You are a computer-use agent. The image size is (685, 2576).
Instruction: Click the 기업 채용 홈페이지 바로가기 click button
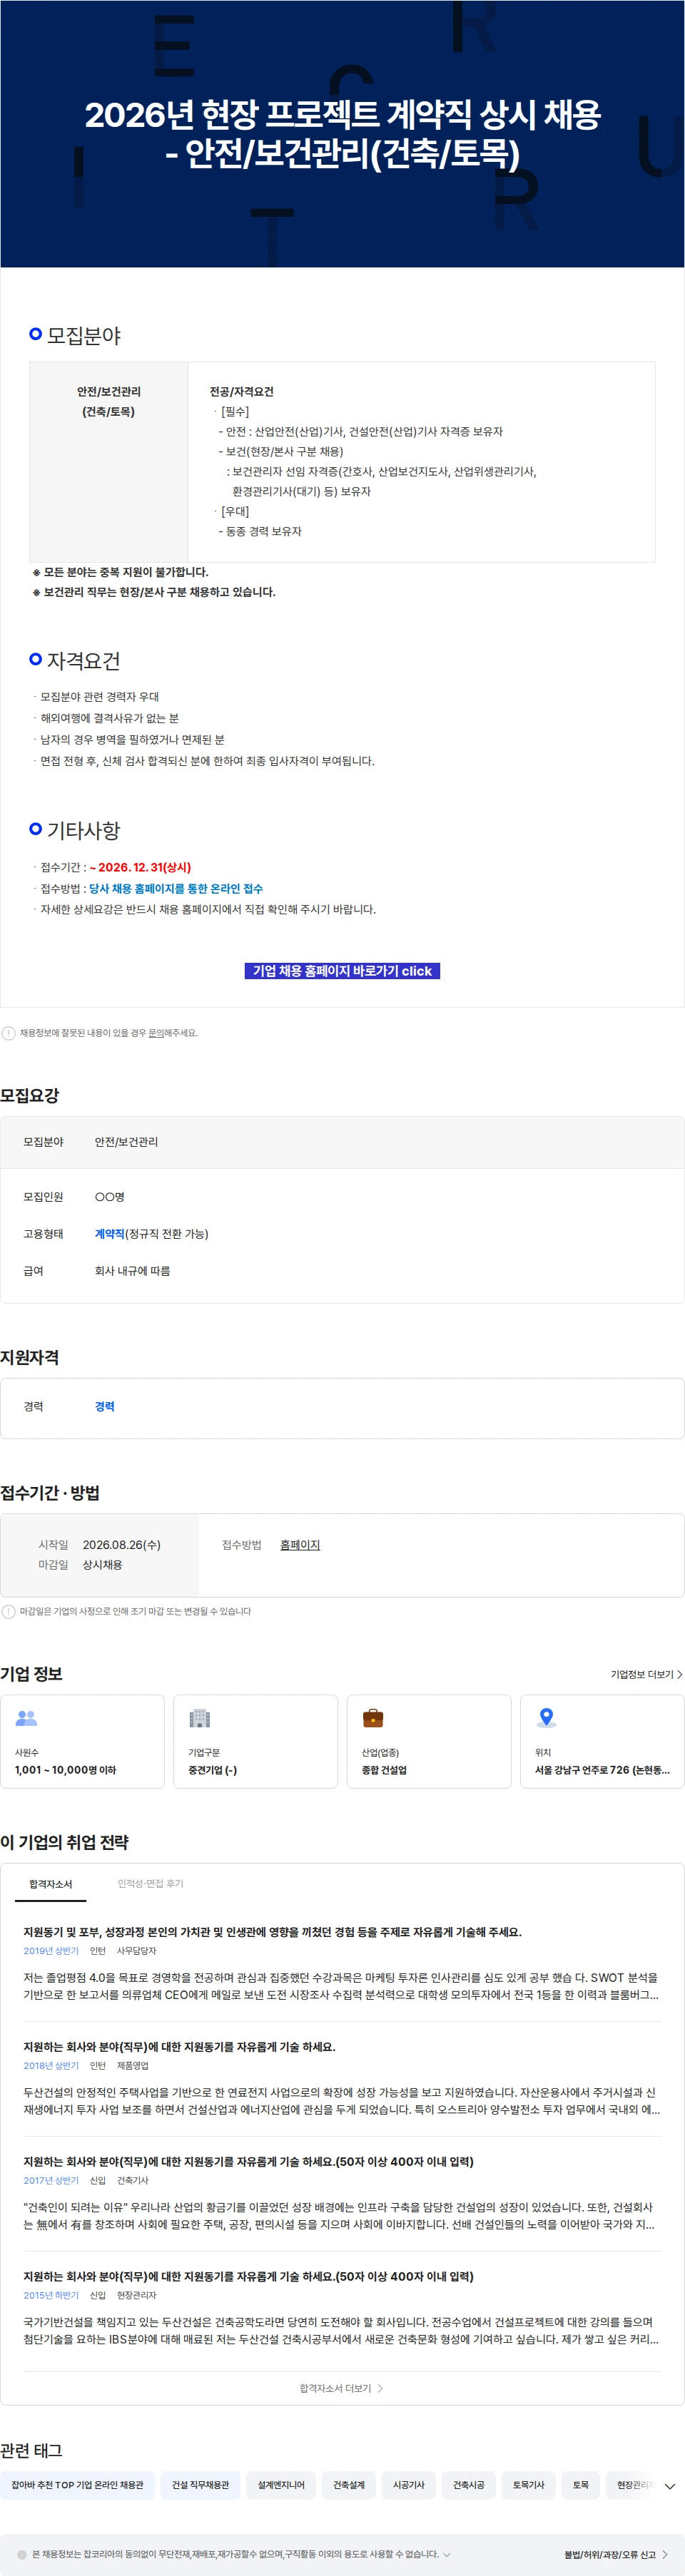(x=342, y=970)
